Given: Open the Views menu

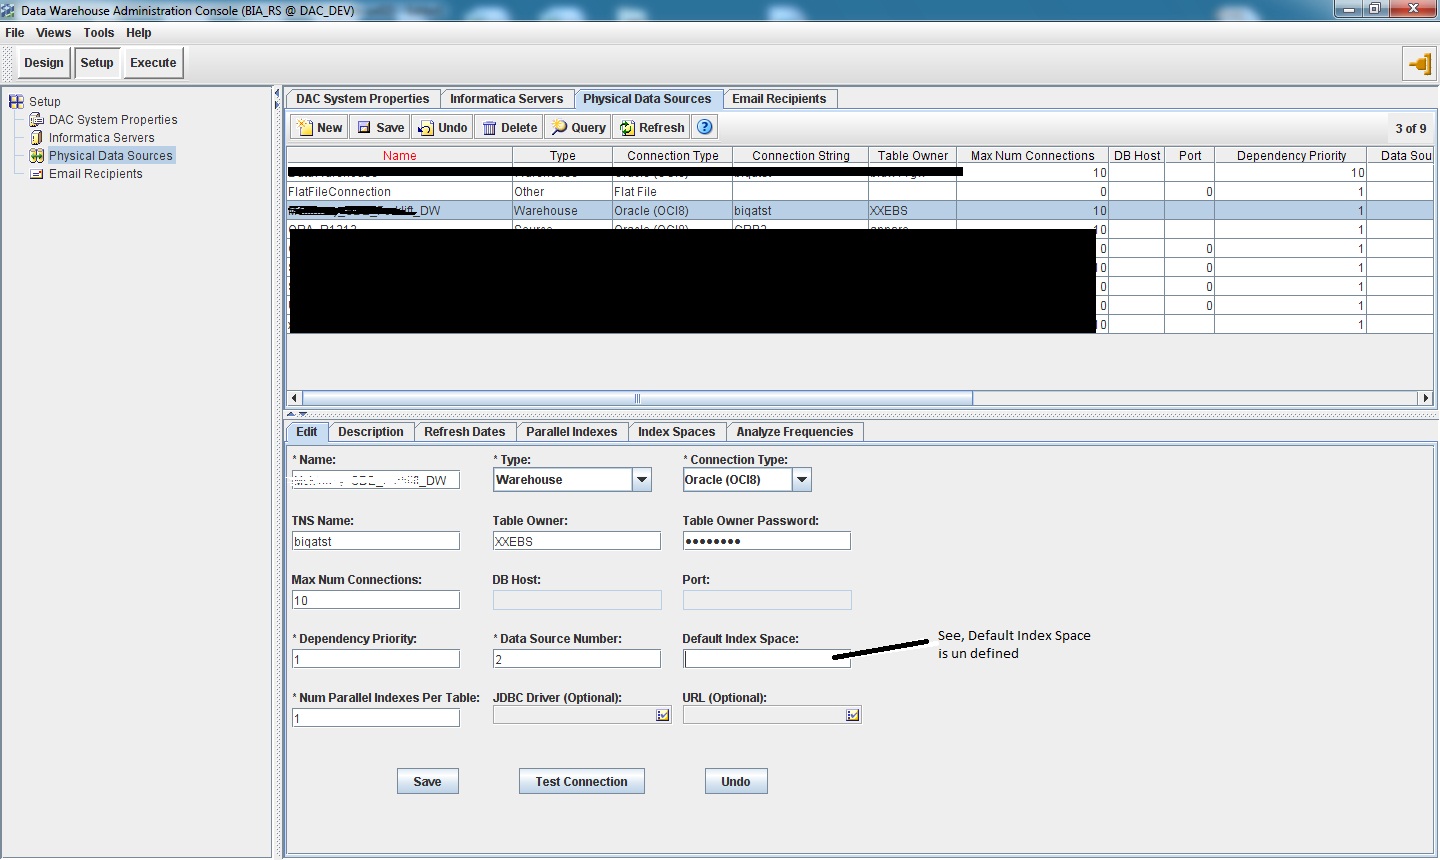Looking at the screenshot, I should (x=54, y=33).
